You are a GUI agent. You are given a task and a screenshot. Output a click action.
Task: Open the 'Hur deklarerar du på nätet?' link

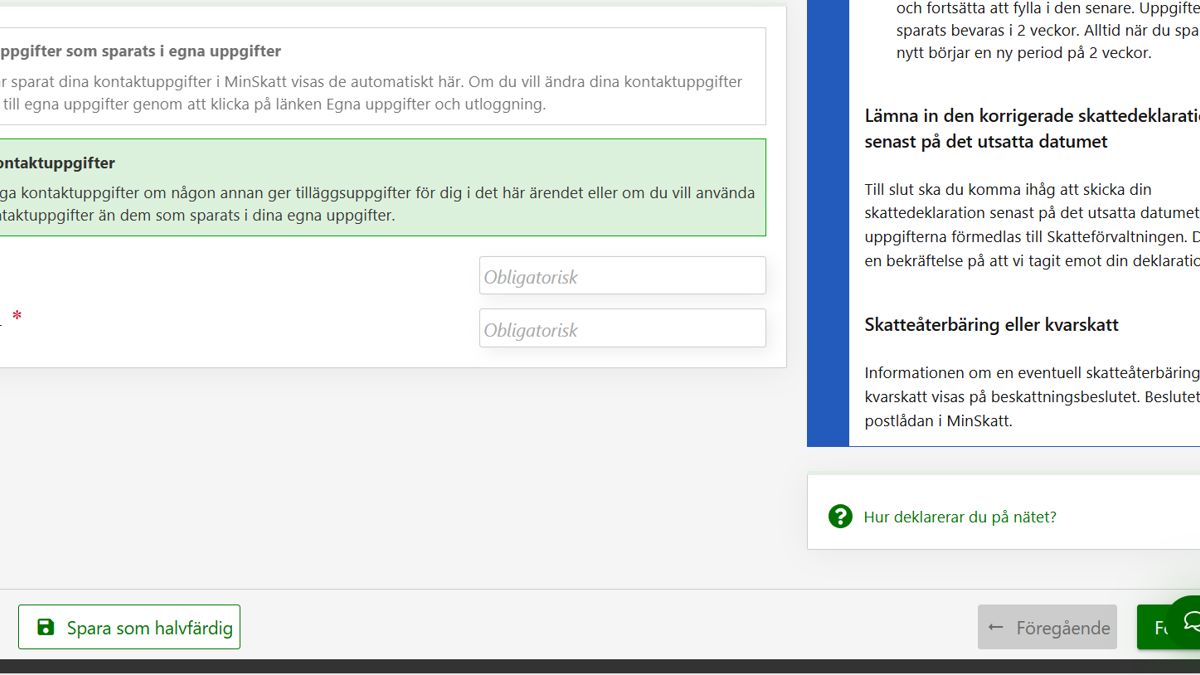click(959, 517)
